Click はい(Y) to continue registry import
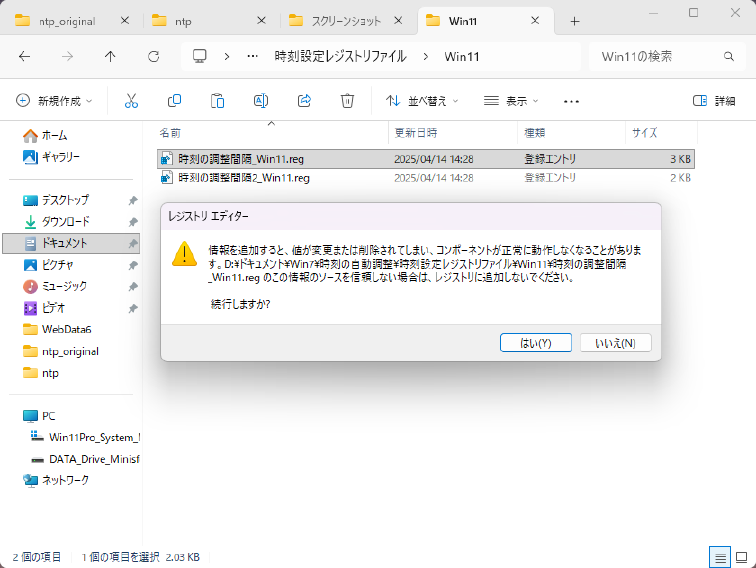The height and width of the screenshot is (568, 756). click(536, 343)
